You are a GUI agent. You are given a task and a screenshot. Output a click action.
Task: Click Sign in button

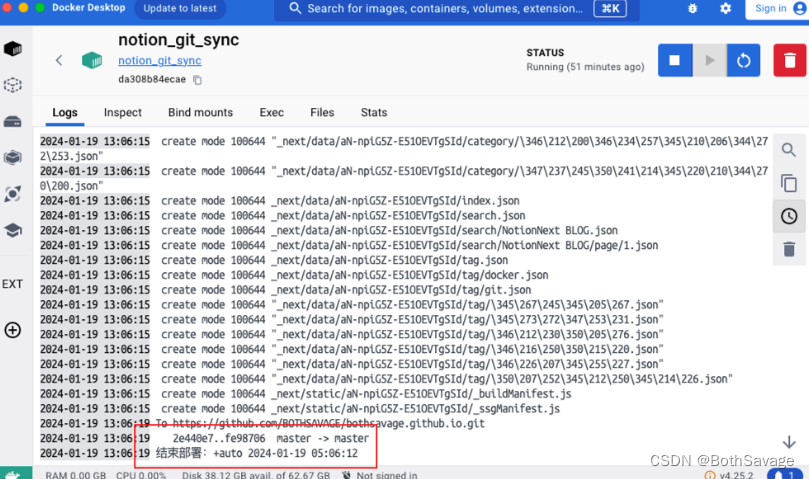[776, 9]
